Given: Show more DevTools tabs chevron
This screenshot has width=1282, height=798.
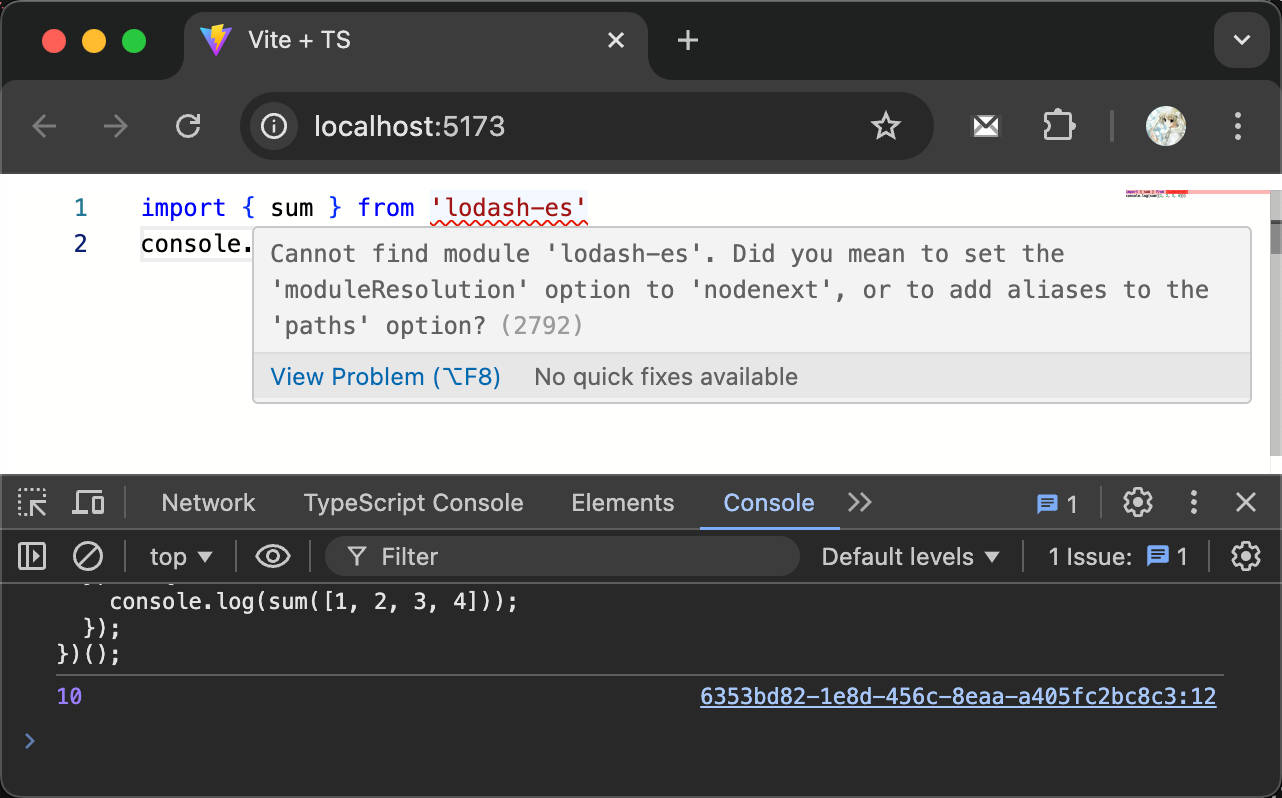Looking at the screenshot, I should (860, 503).
